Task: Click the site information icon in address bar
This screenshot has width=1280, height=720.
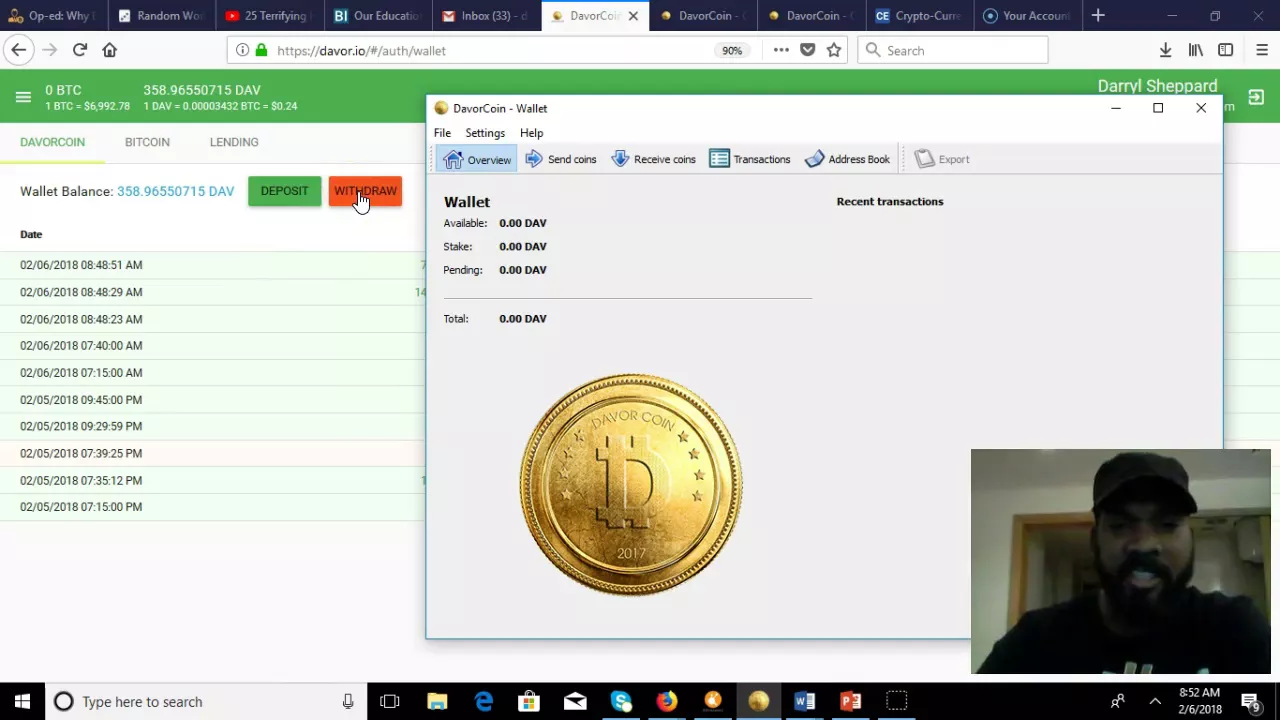Action: click(x=242, y=50)
